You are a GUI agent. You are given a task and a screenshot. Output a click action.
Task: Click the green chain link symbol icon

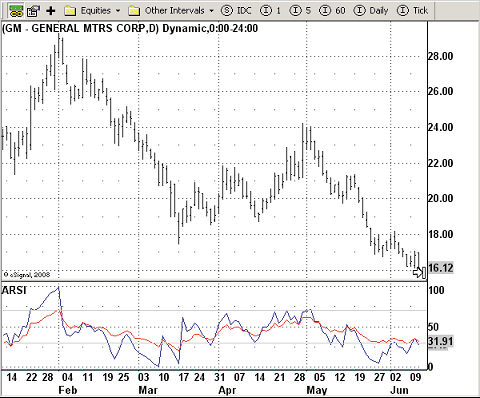(16, 11)
